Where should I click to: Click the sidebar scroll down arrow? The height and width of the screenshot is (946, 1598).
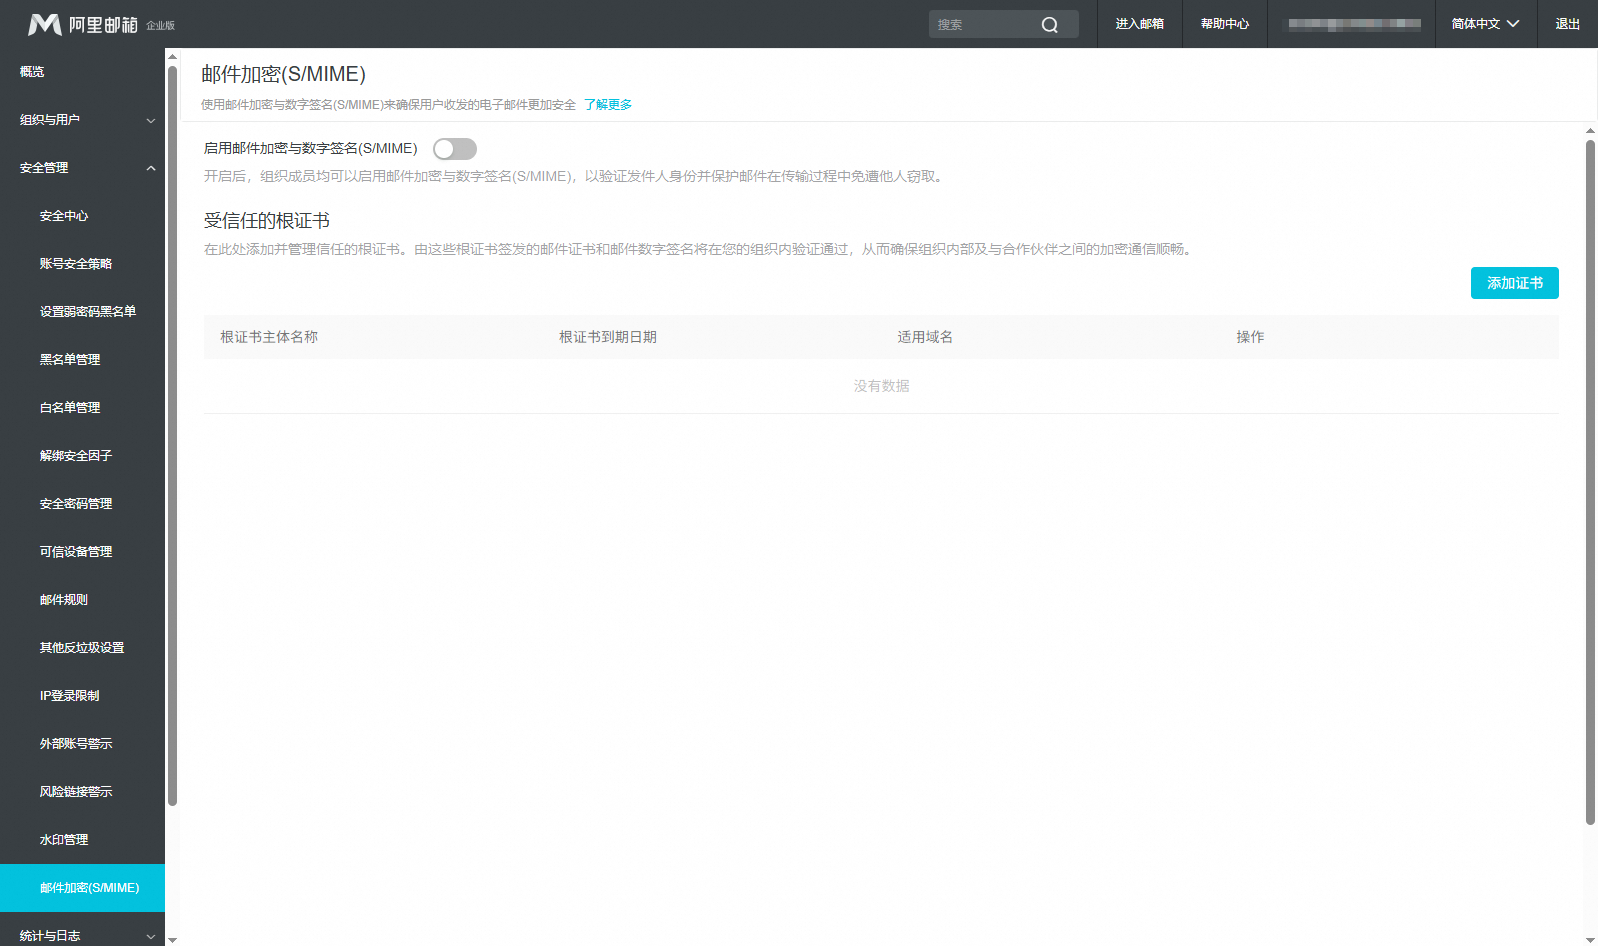pyautogui.click(x=172, y=939)
